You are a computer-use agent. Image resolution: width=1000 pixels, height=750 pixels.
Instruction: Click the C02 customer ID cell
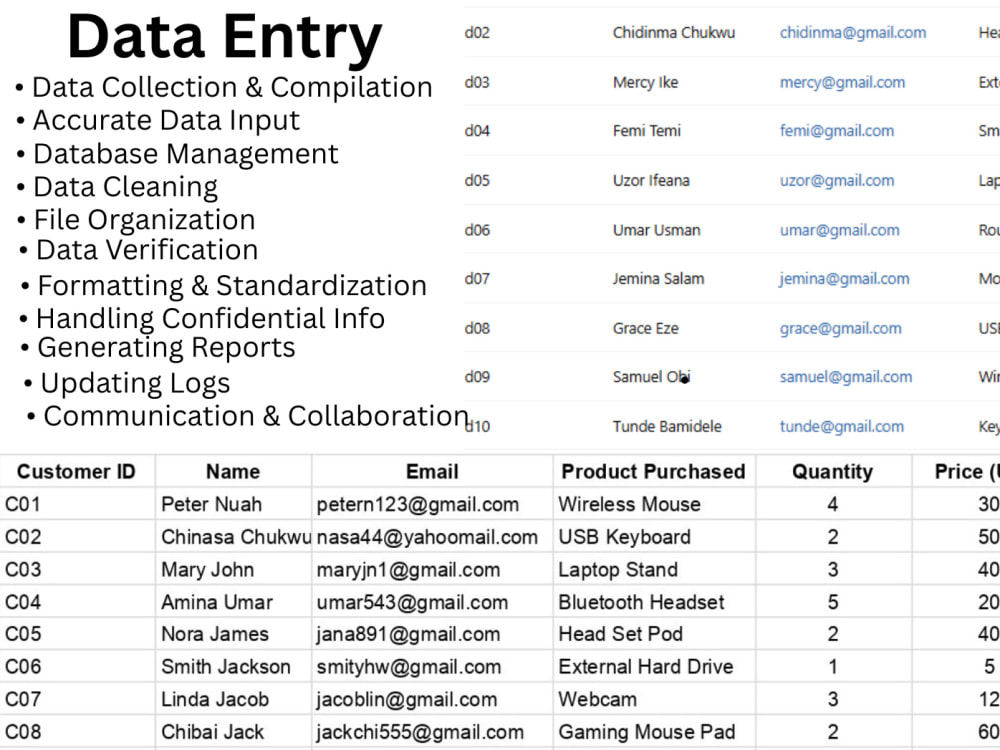click(77, 537)
